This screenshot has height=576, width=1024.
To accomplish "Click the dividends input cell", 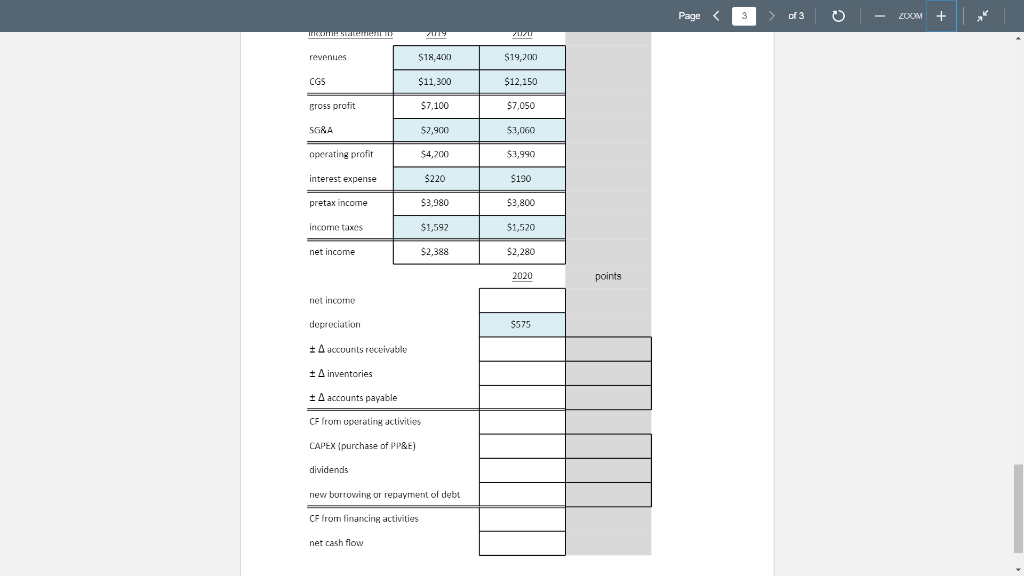I will (x=522, y=469).
